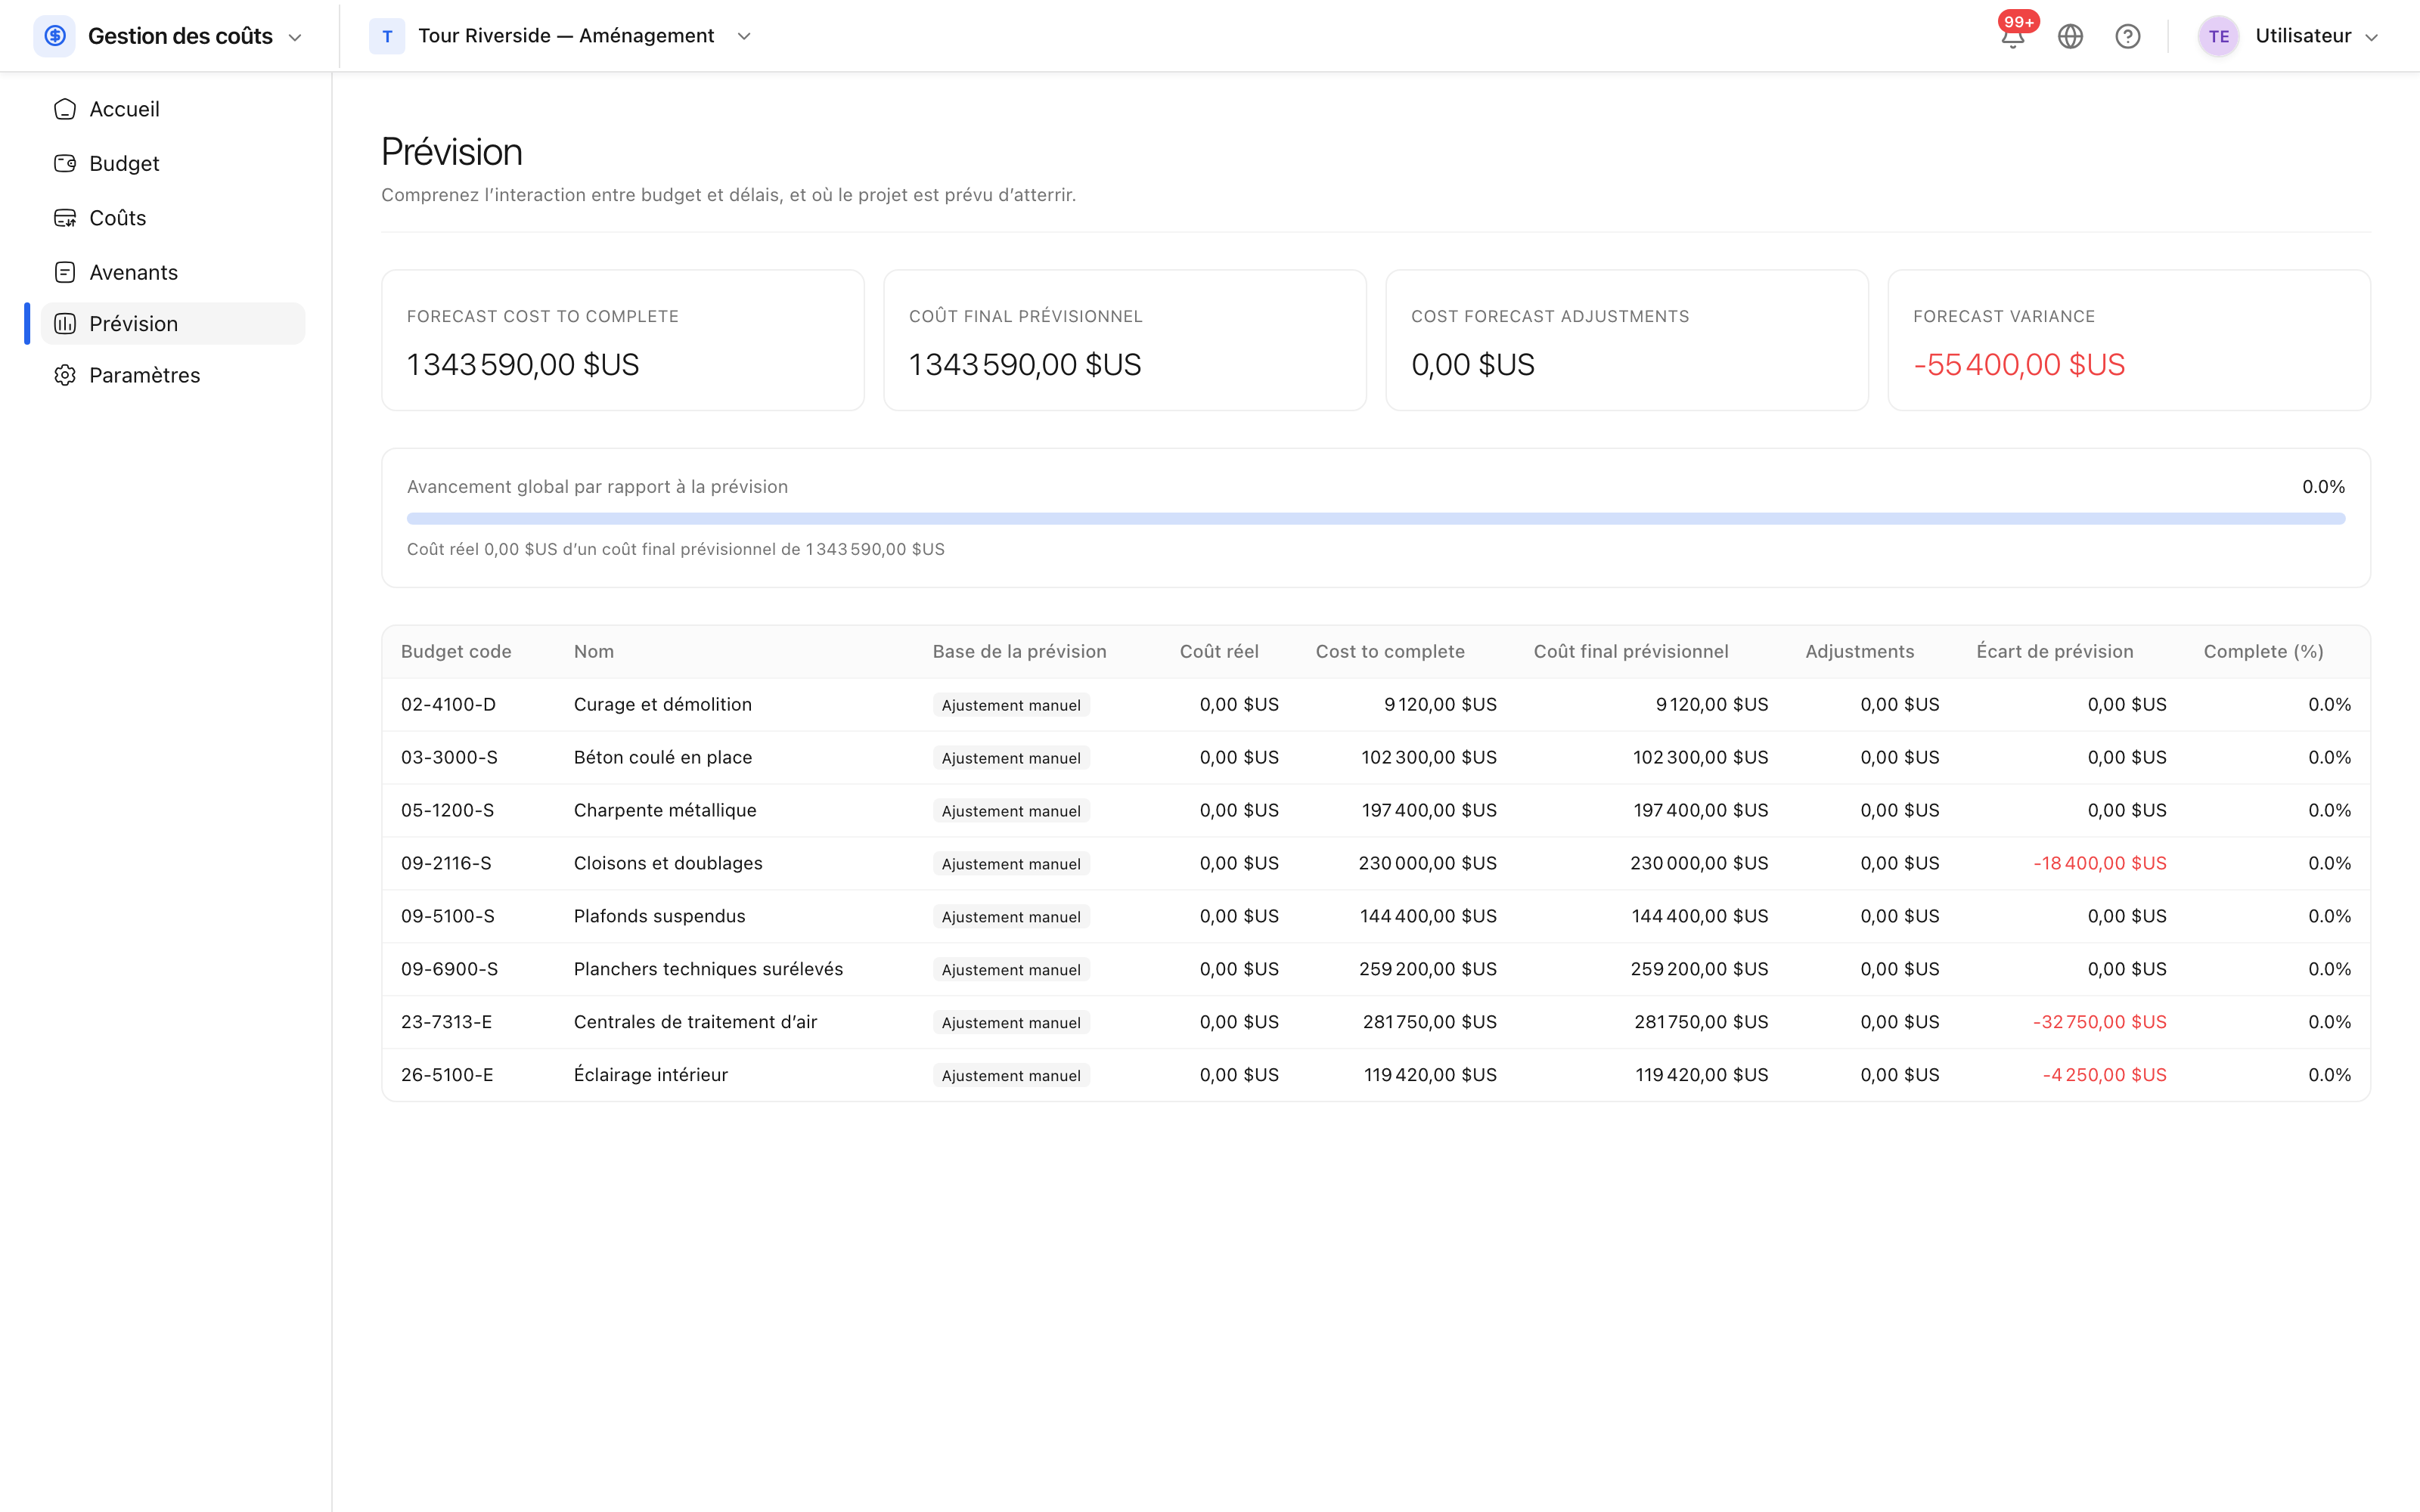This screenshot has height=1512, width=2420.
Task: Click the Avenants document icon in sidebar
Action: tap(65, 272)
